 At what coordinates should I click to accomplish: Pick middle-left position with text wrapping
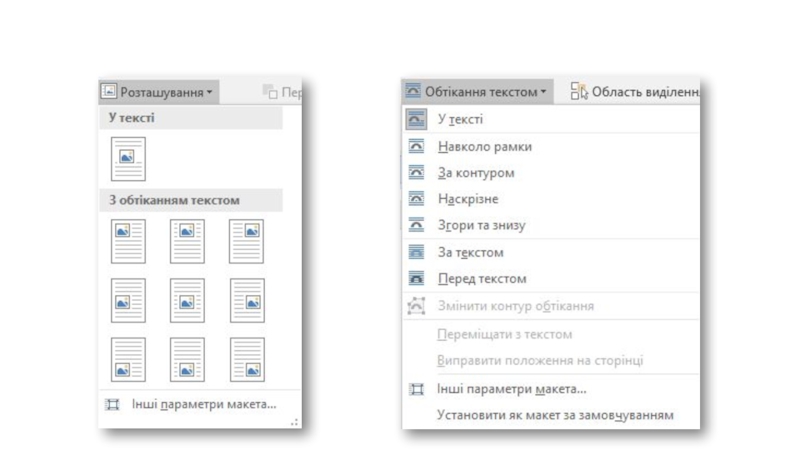(x=128, y=300)
